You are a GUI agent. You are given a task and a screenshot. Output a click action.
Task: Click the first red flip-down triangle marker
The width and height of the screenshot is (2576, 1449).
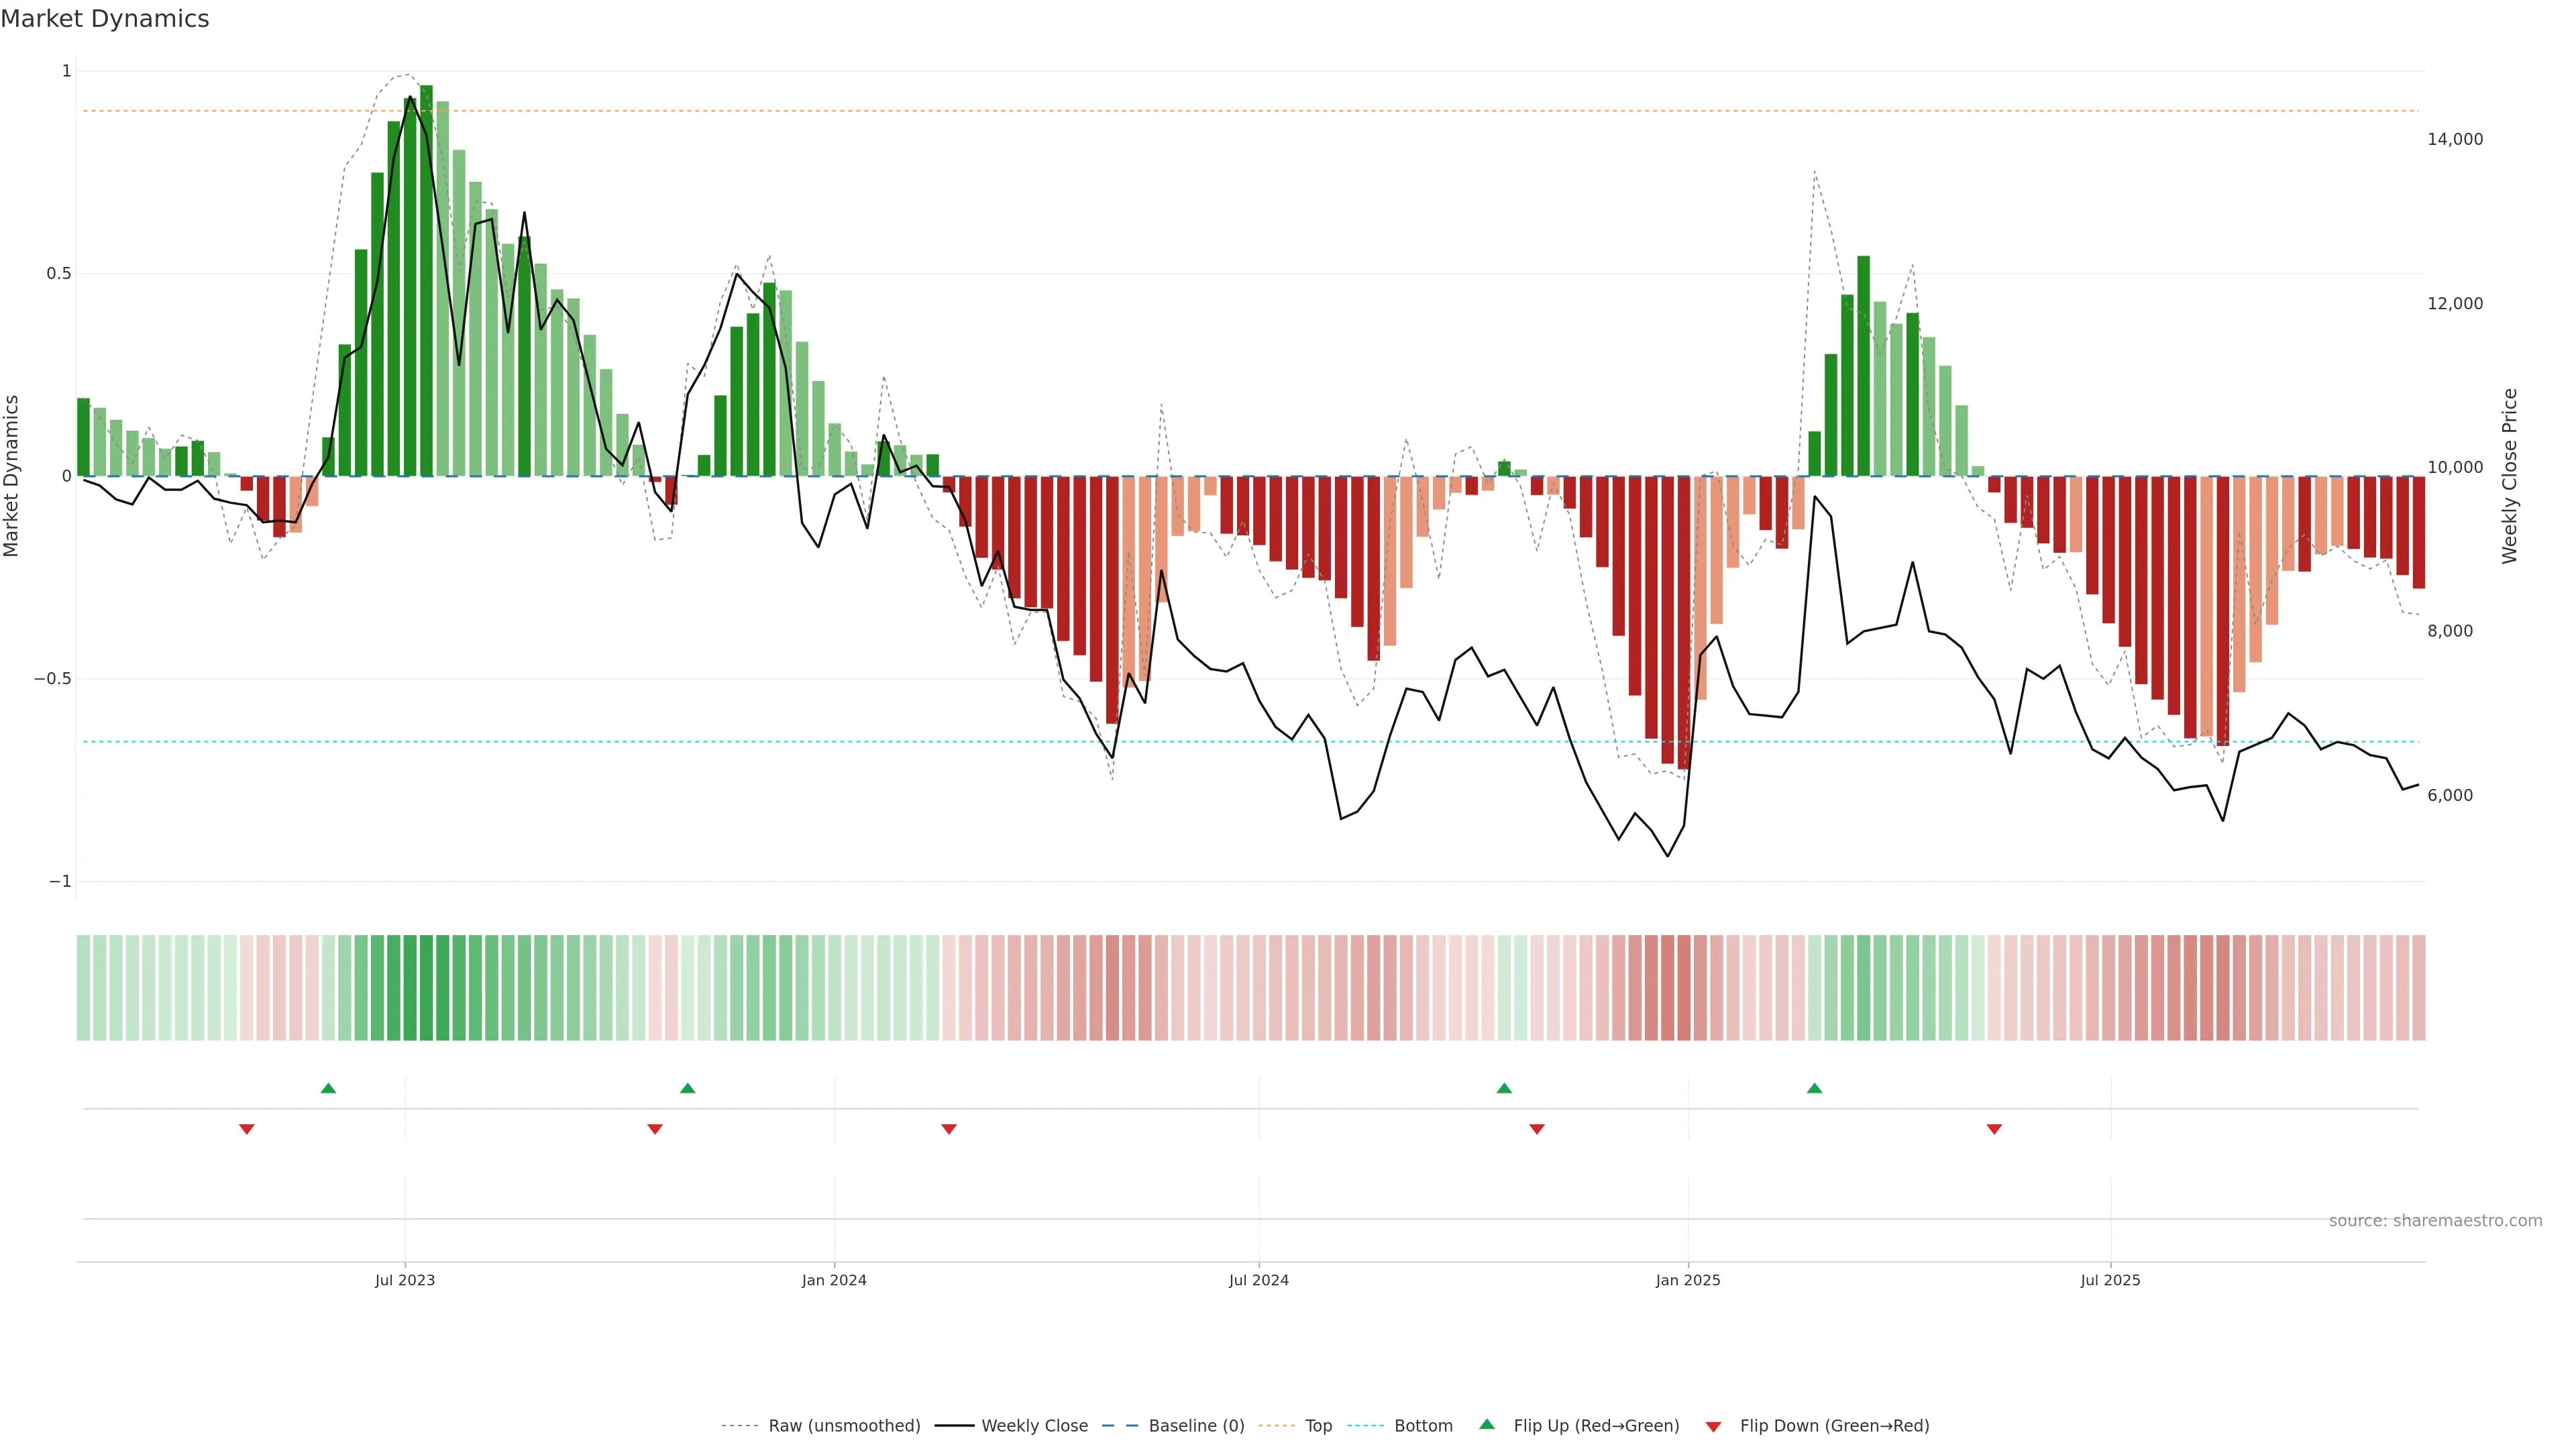point(247,1129)
